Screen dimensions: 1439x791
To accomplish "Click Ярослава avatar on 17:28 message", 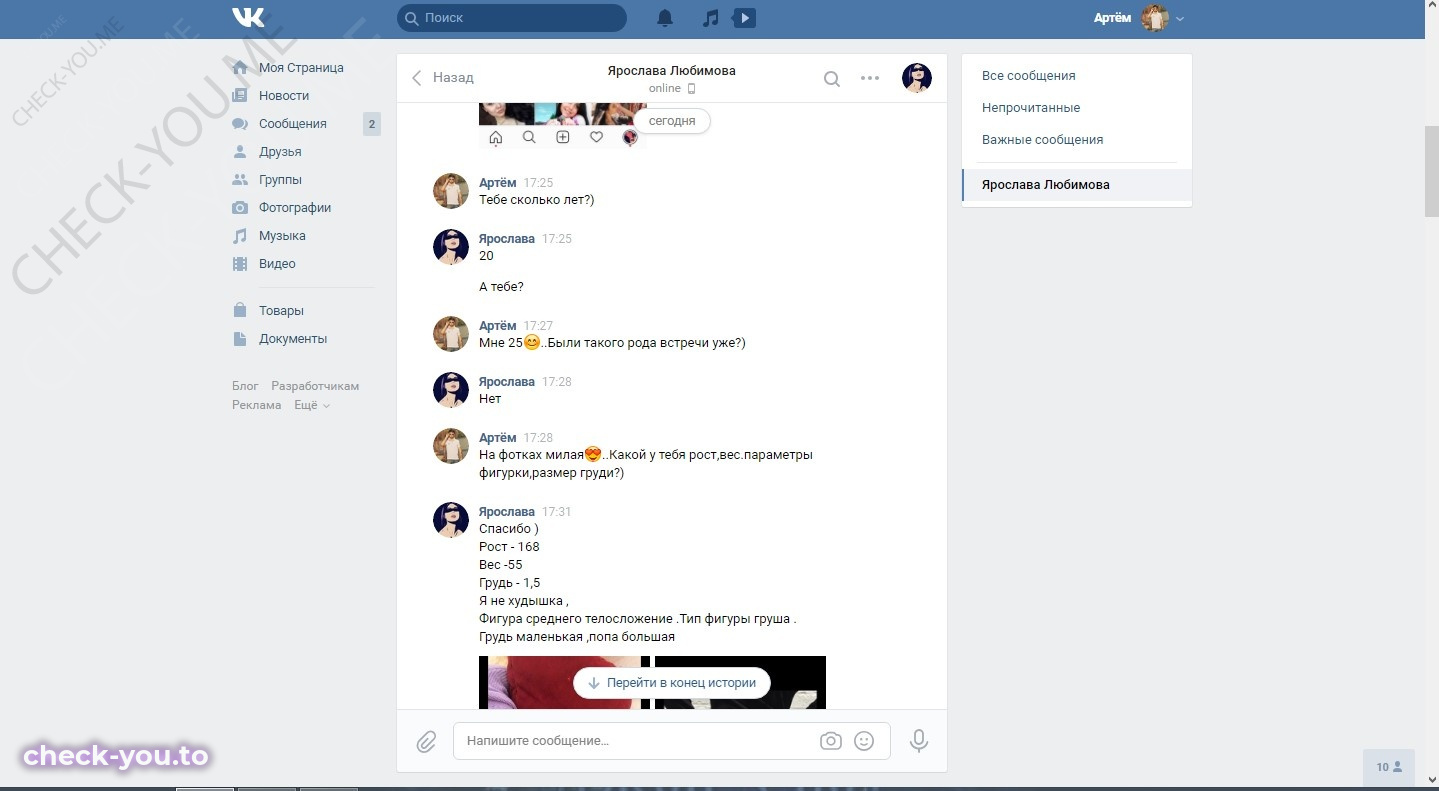I will (x=451, y=390).
